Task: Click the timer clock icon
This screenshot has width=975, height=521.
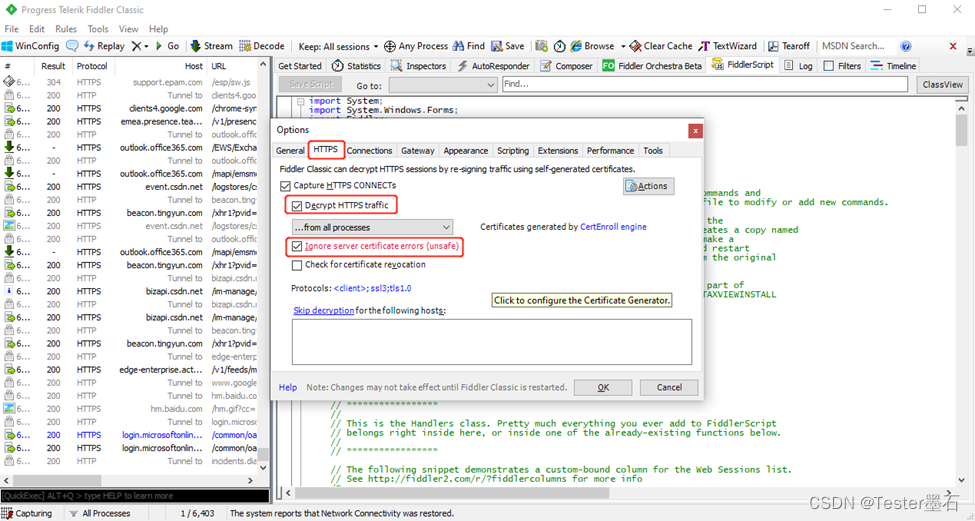Action: [560, 46]
